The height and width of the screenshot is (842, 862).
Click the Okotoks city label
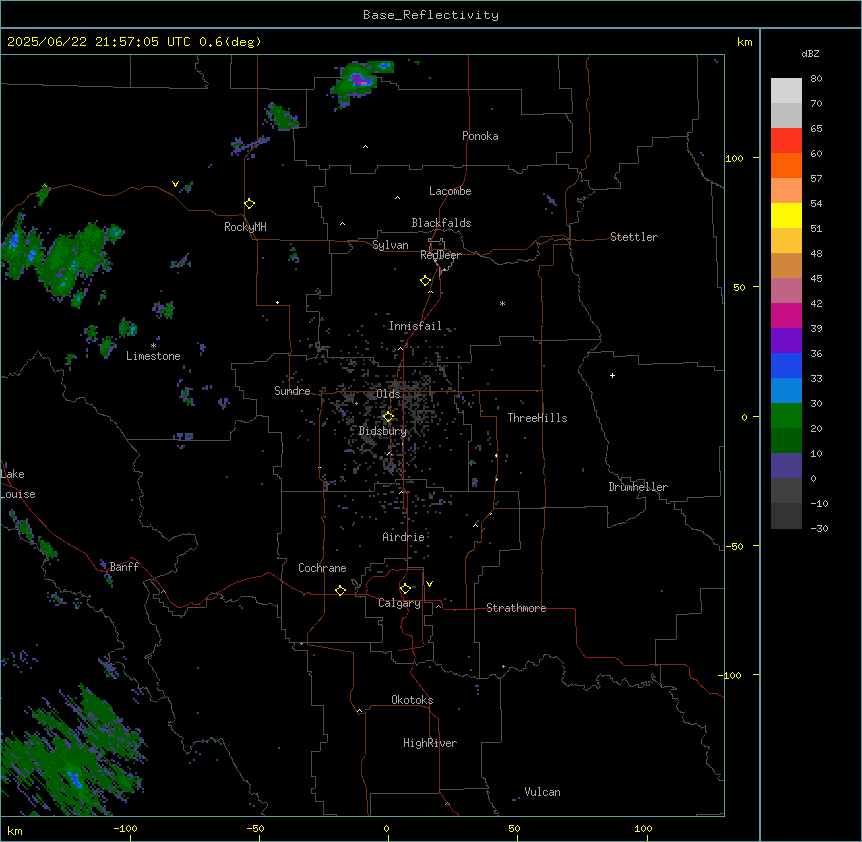click(x=412, y=700)
